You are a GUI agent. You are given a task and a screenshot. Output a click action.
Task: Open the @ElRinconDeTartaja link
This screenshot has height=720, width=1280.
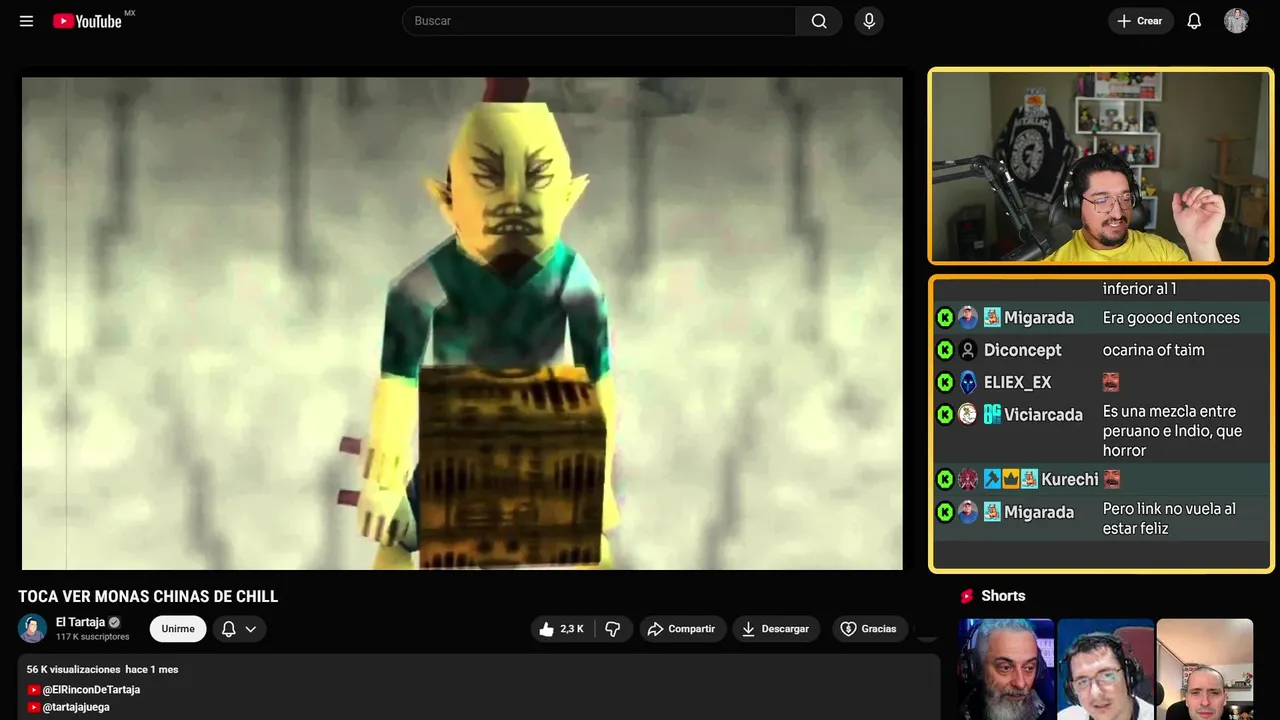pos(91,690)
